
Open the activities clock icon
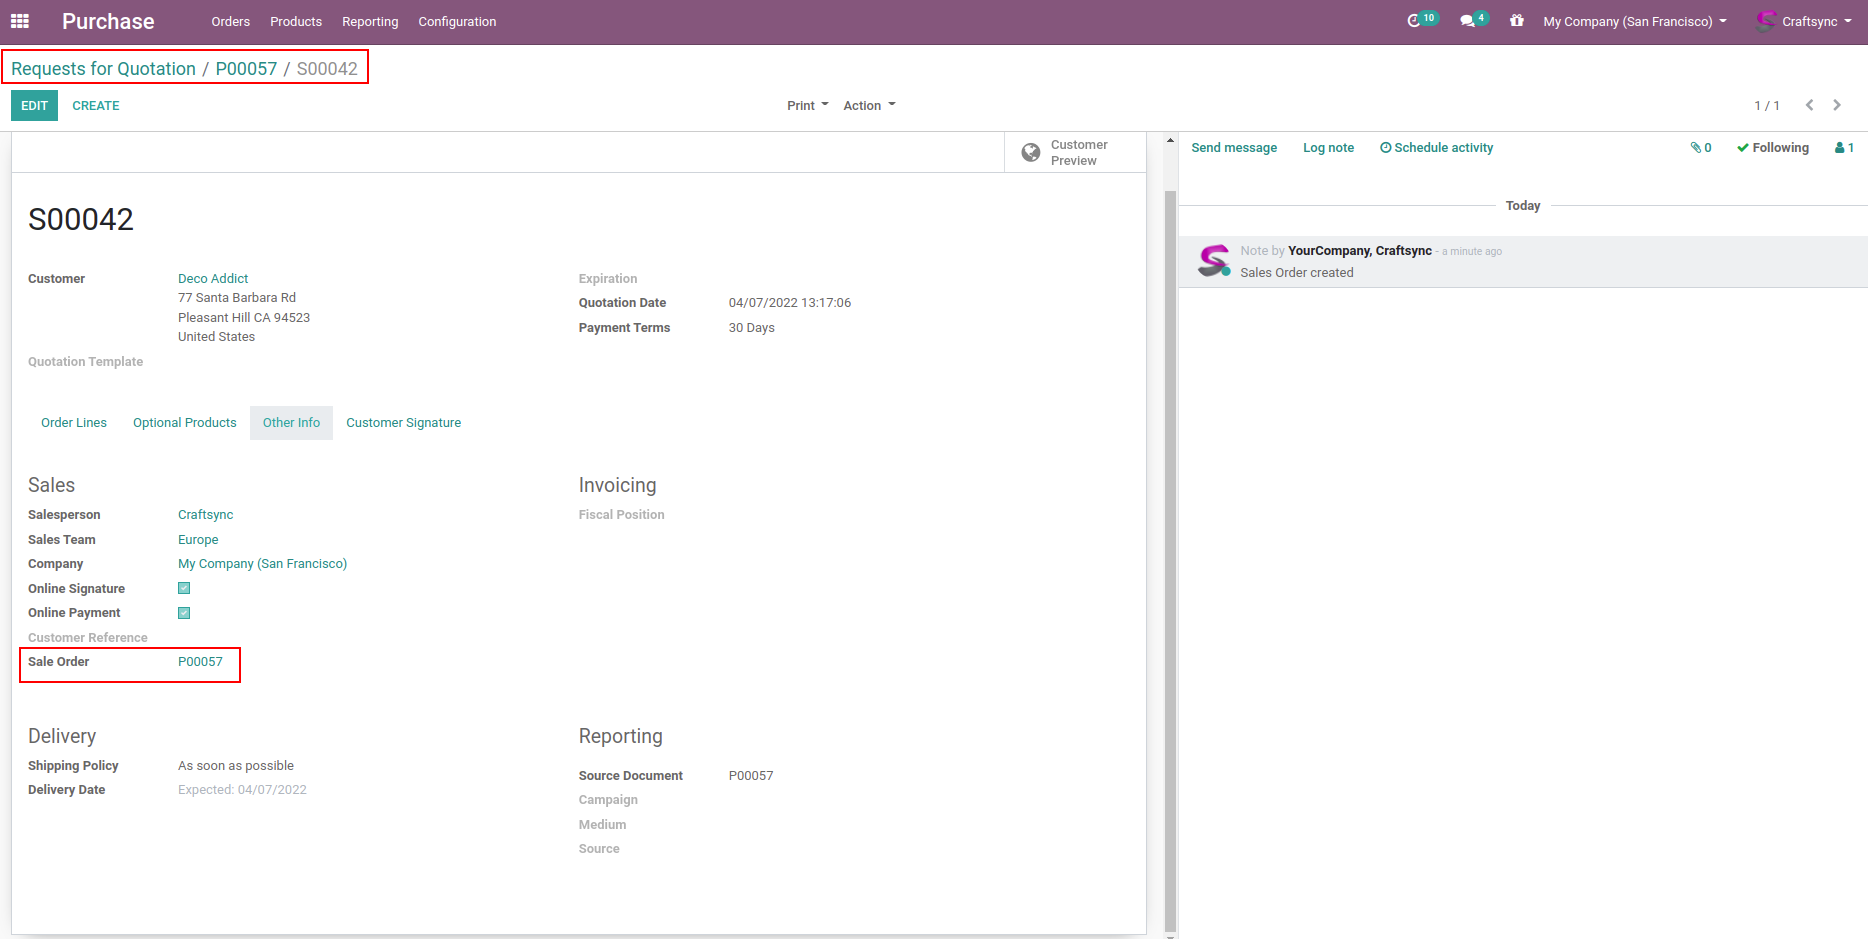tap(1414, 21)
